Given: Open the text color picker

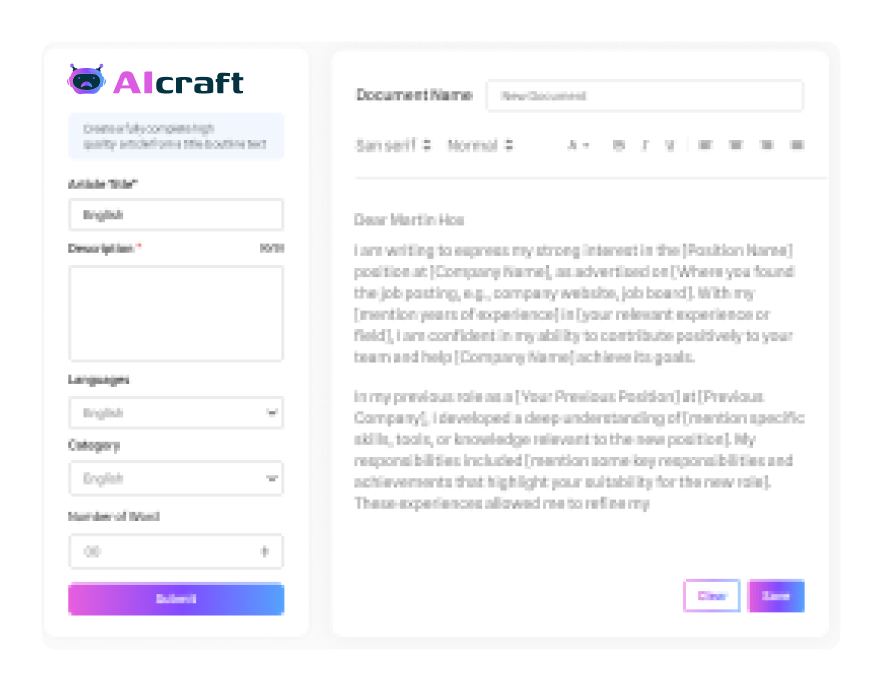Looking at the screenshot, I should click(578, 146).
